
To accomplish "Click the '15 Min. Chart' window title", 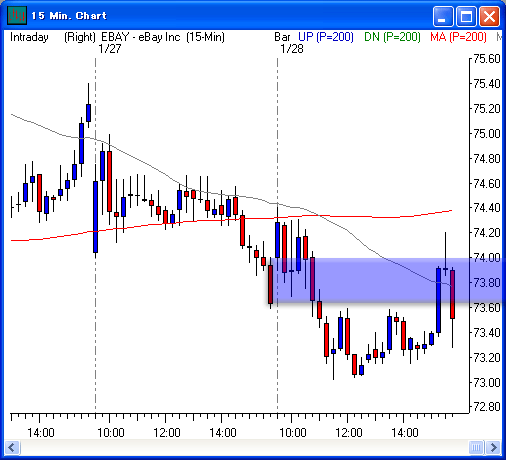I will [69, 16].
